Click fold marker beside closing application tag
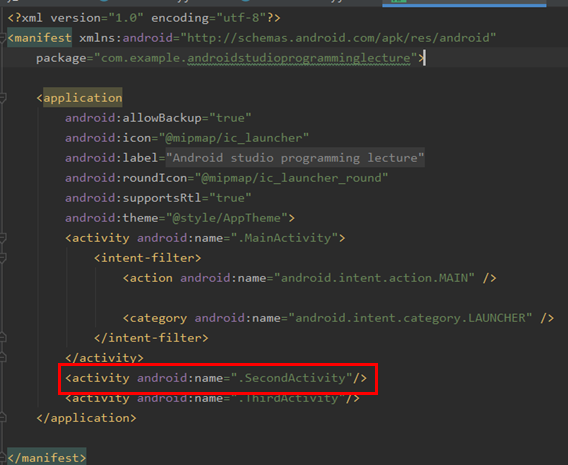Image resolution: width=568 pixels, height=465 pixels. [3, 418]
